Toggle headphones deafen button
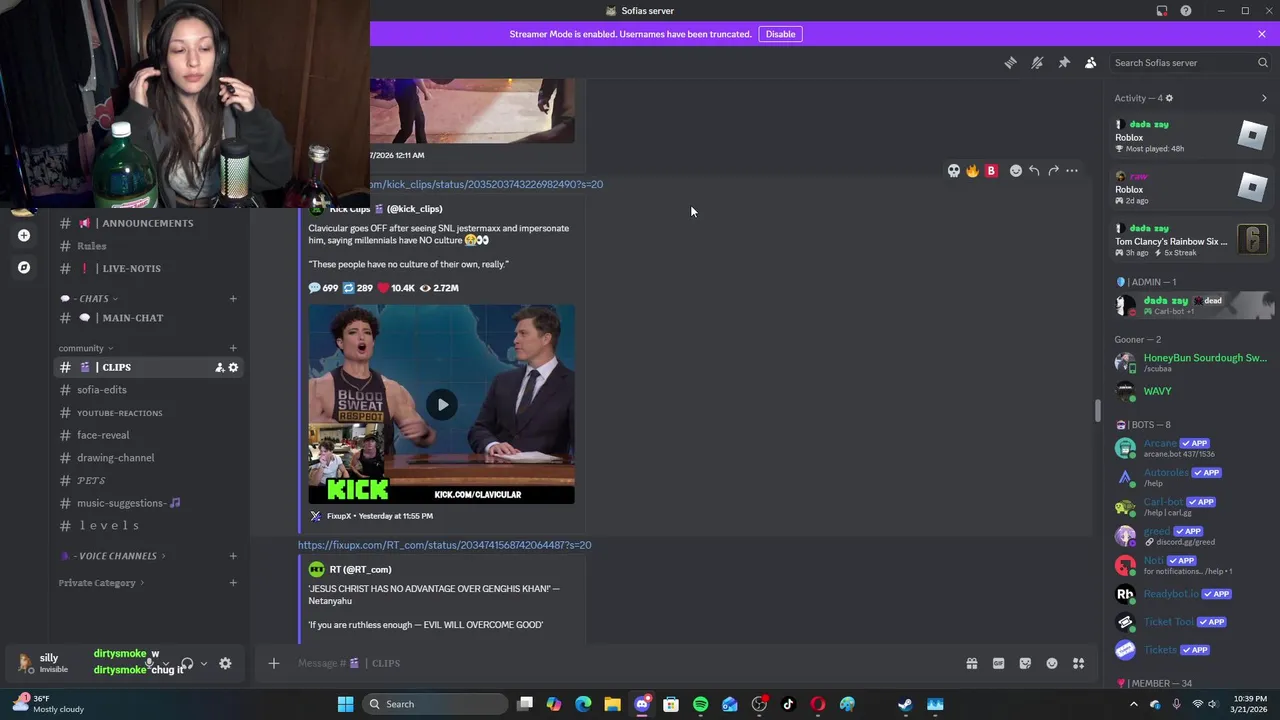 (187, 663)
